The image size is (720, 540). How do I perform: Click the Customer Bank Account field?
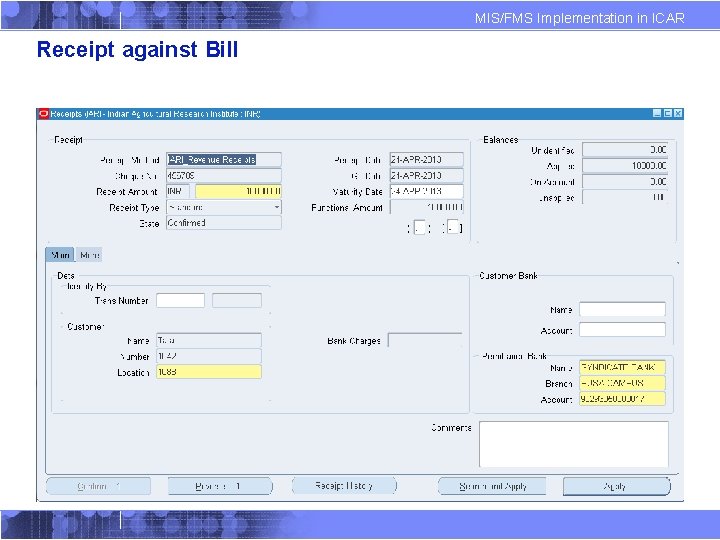point(622,330)
